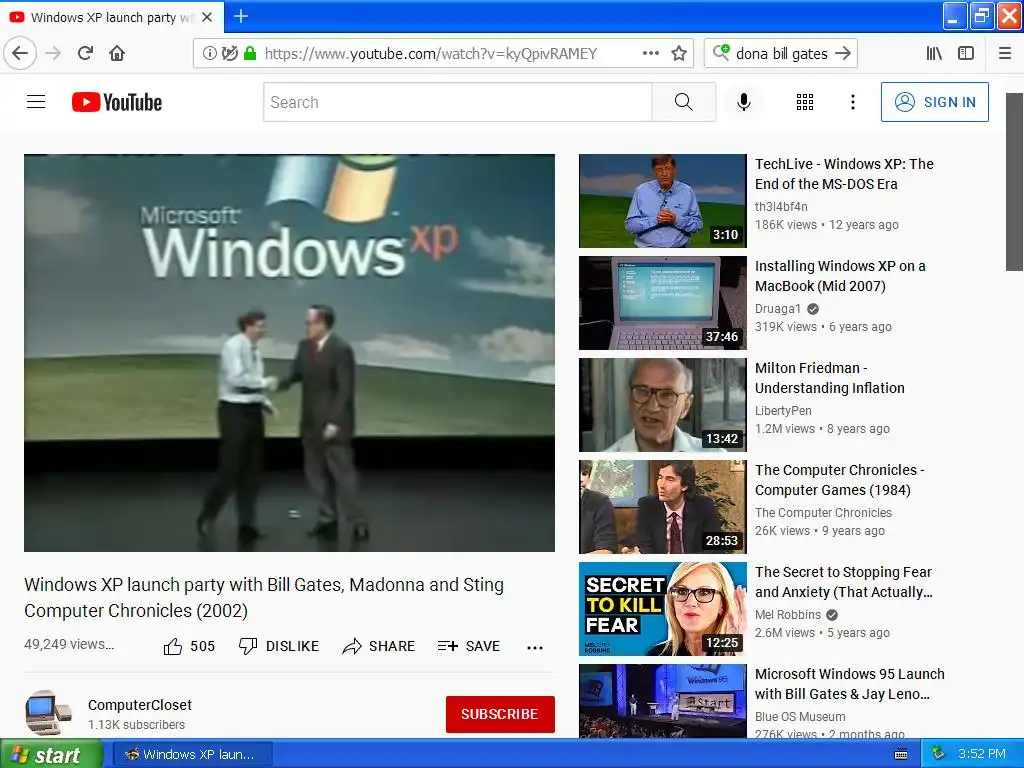This screenshot has width=1024, height=768.
Task: Click the YouTube magnifier search button
Action: pos(684,102)
